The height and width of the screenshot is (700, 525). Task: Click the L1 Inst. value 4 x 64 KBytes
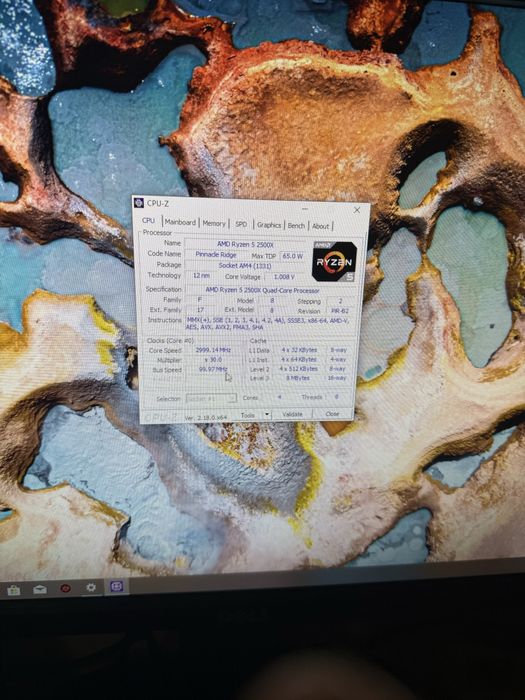299,359
